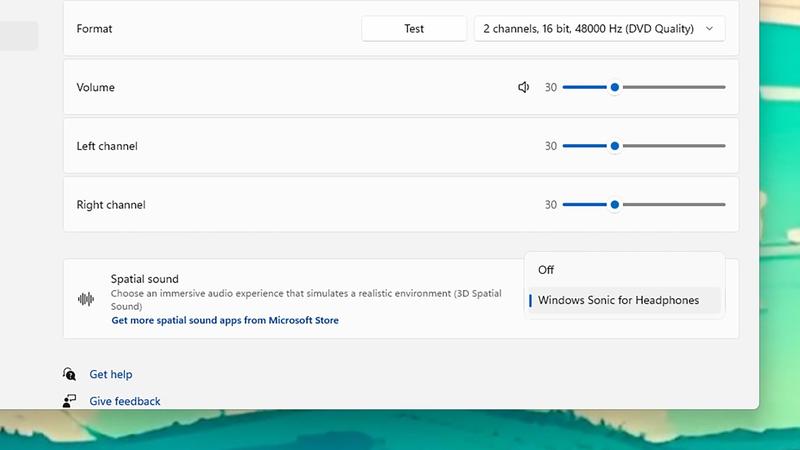
Task: Open Get more spatial sound apps link
Action: tap(225, 321)
